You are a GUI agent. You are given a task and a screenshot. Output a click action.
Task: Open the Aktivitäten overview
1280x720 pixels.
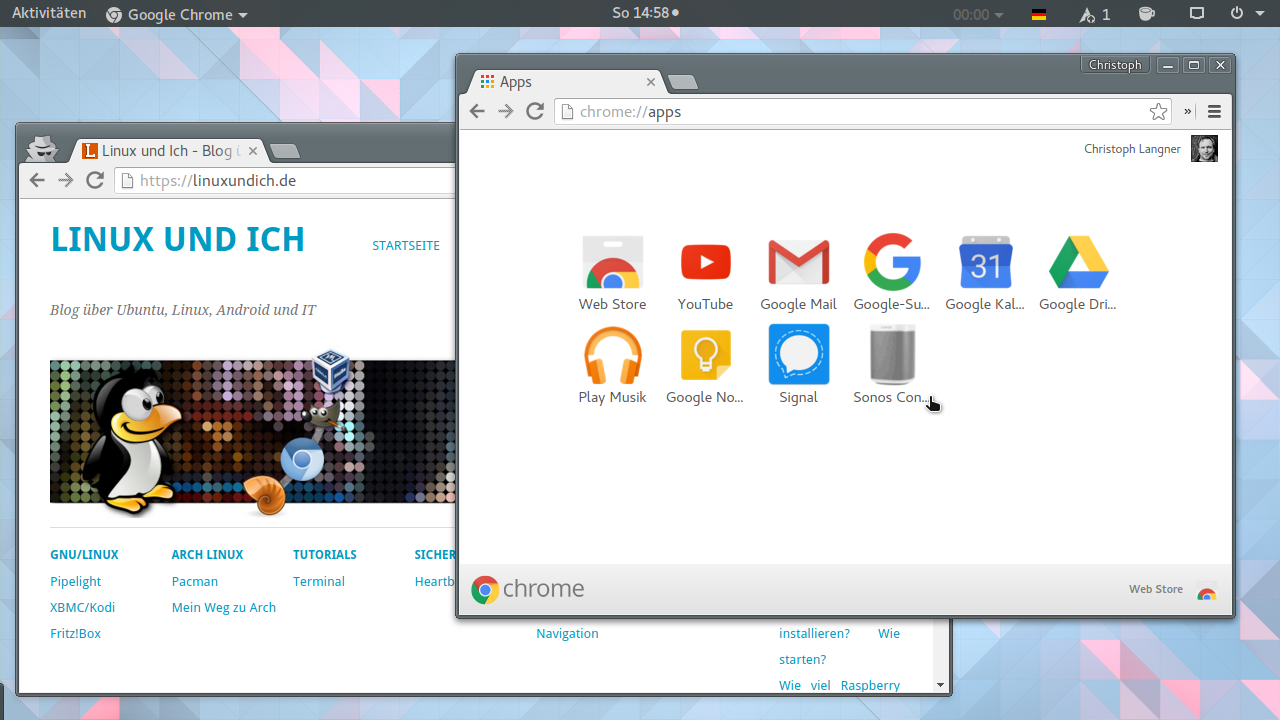49,14
